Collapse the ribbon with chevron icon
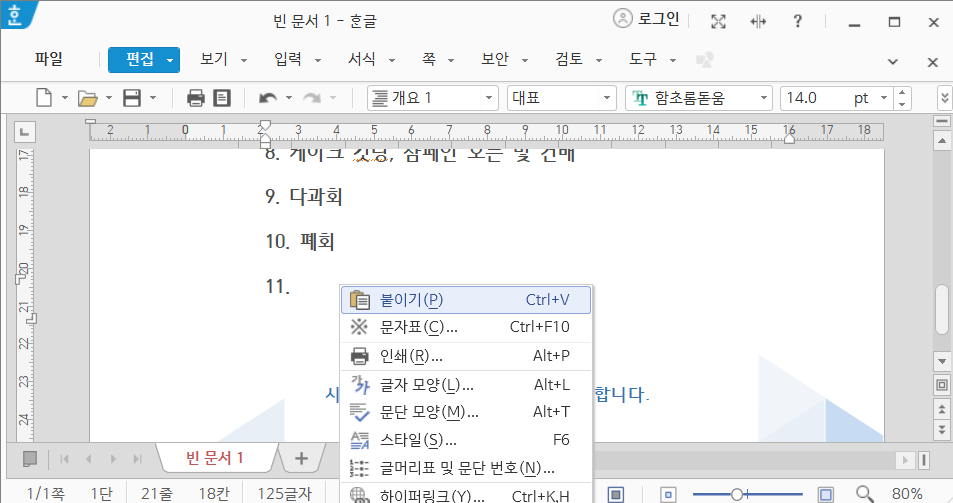This screenshot has width=953, height=503. 893,61
